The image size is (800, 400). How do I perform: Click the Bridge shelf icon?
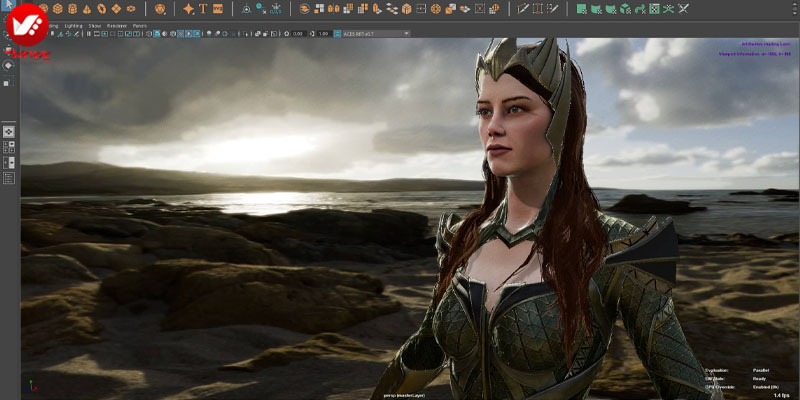pyautogui.click(x=421, y=9)
